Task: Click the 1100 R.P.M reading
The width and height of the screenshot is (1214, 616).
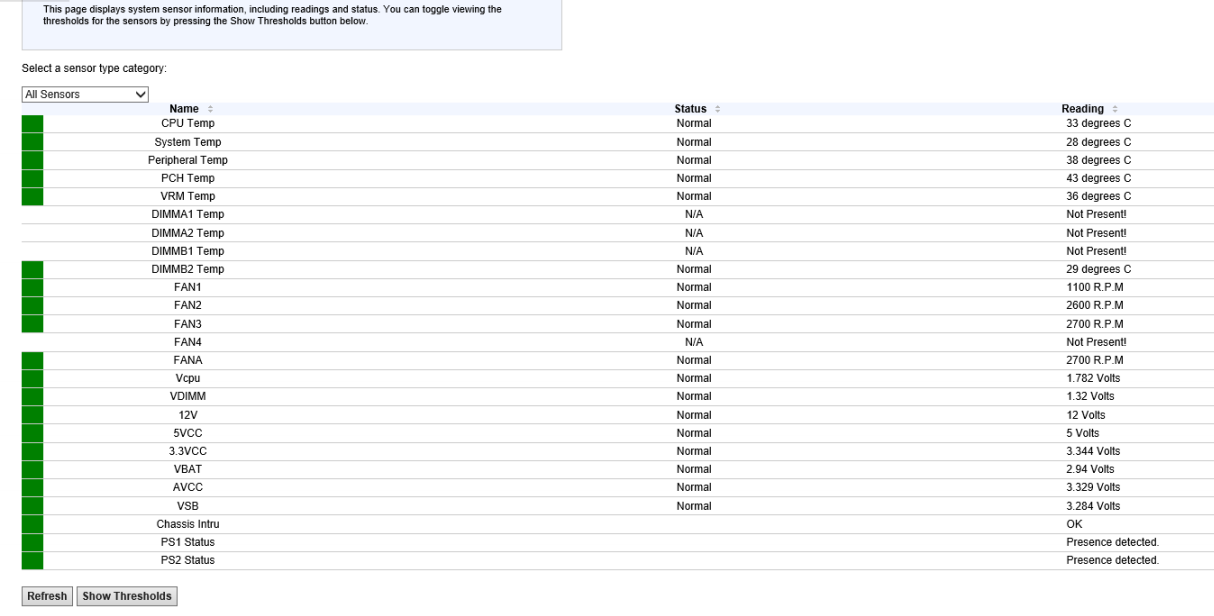Action: [1095, 287]
